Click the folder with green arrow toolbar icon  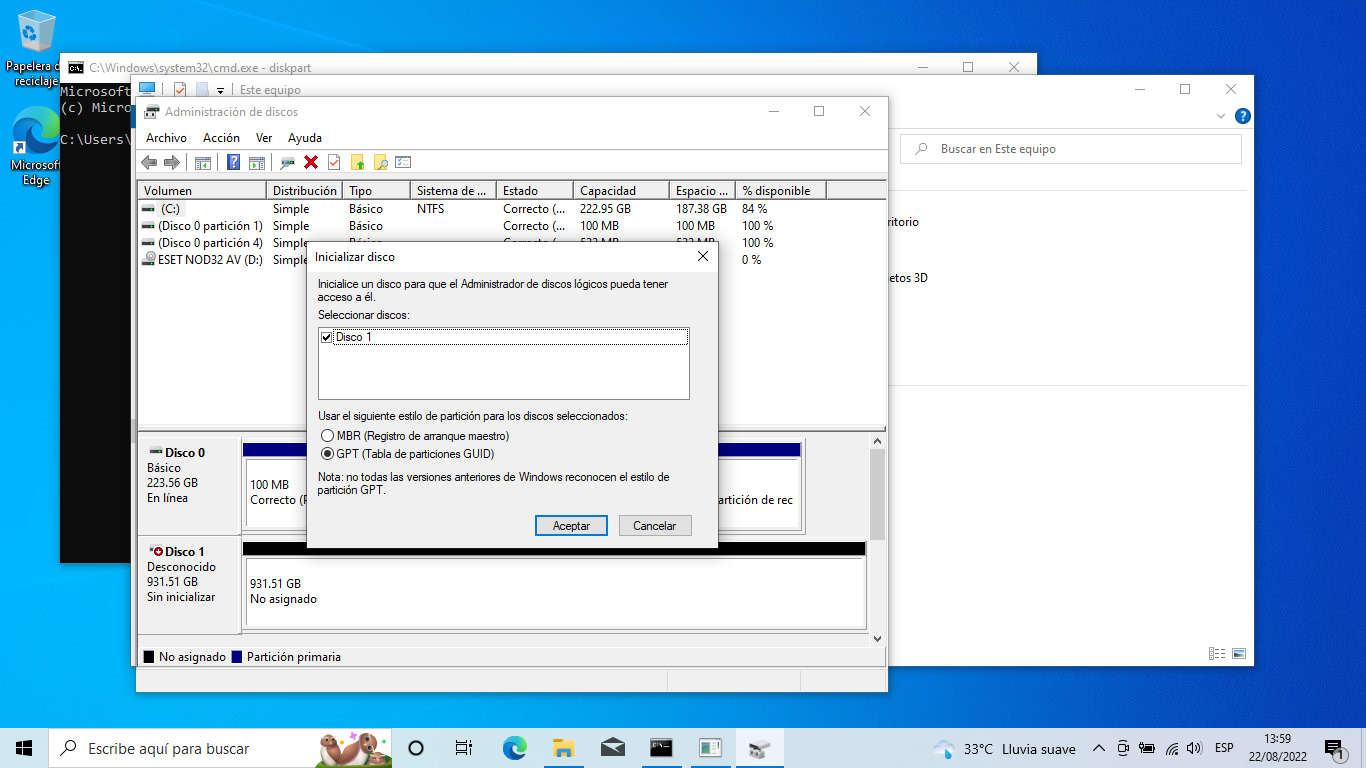point(357,162)
